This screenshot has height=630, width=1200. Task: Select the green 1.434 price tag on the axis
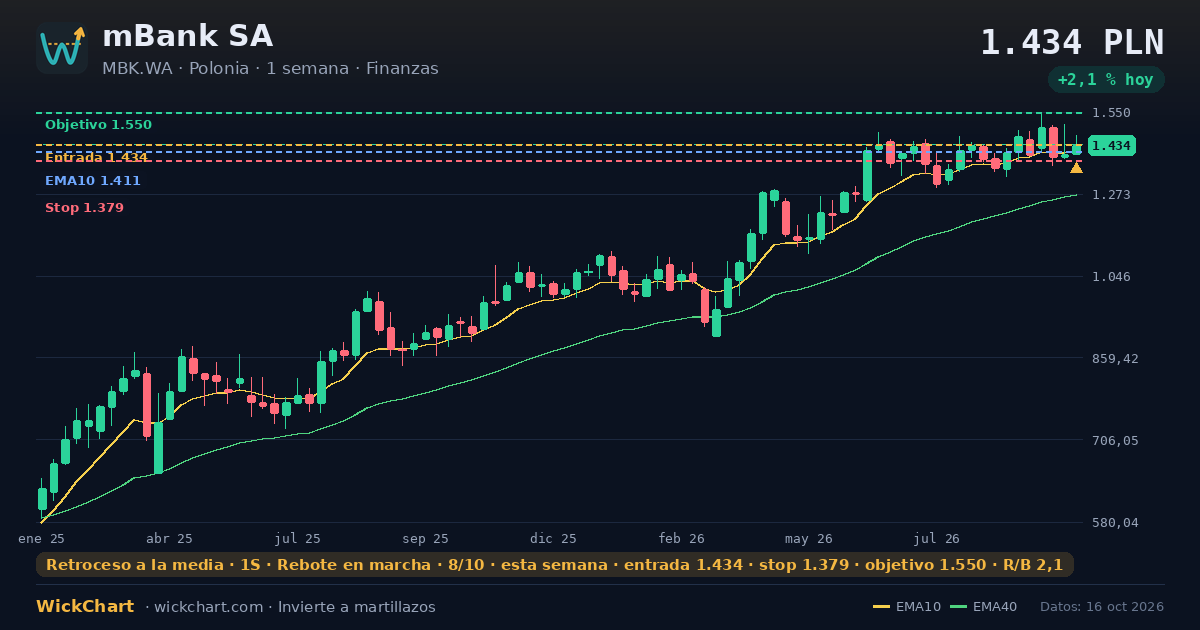click(x=1112, y=146)
